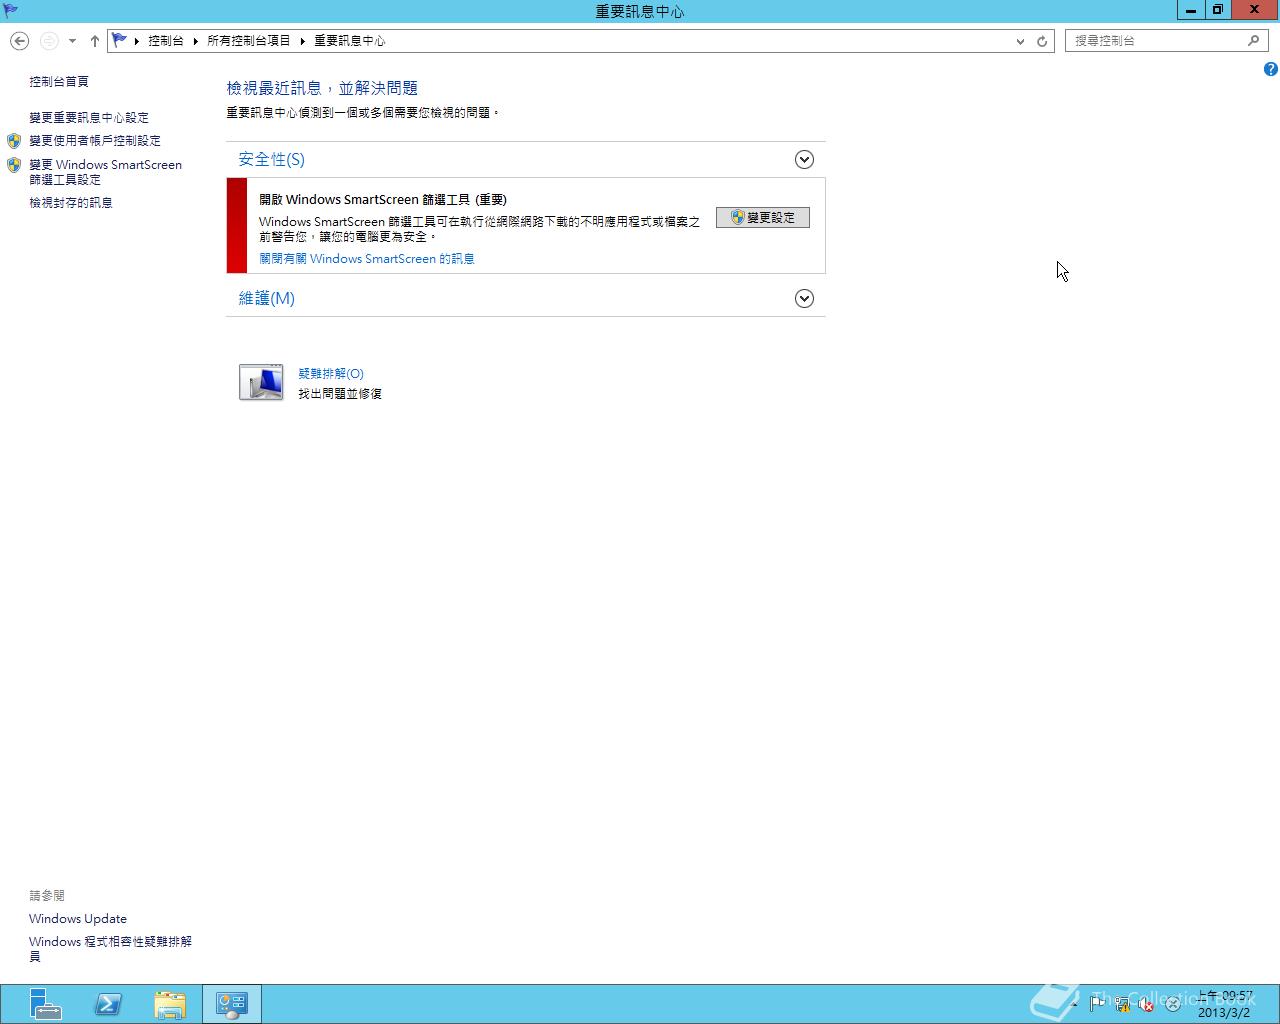Expand the 維護(M) section chevron
The height and width of the screenshot is (1024, 1280).
point(804,299)
